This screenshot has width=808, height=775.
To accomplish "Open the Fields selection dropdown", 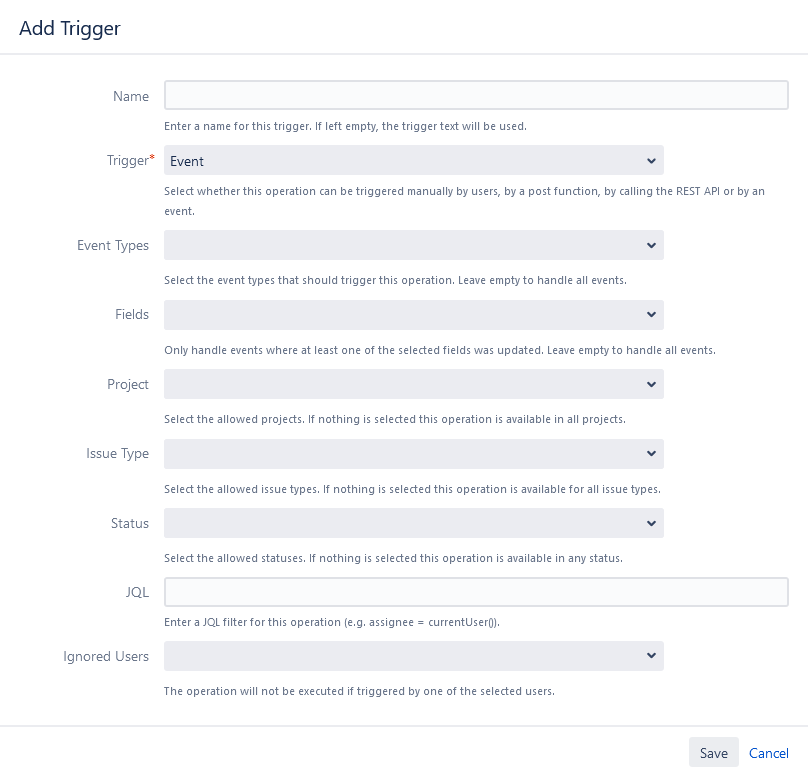I will (x=414, y=315).
